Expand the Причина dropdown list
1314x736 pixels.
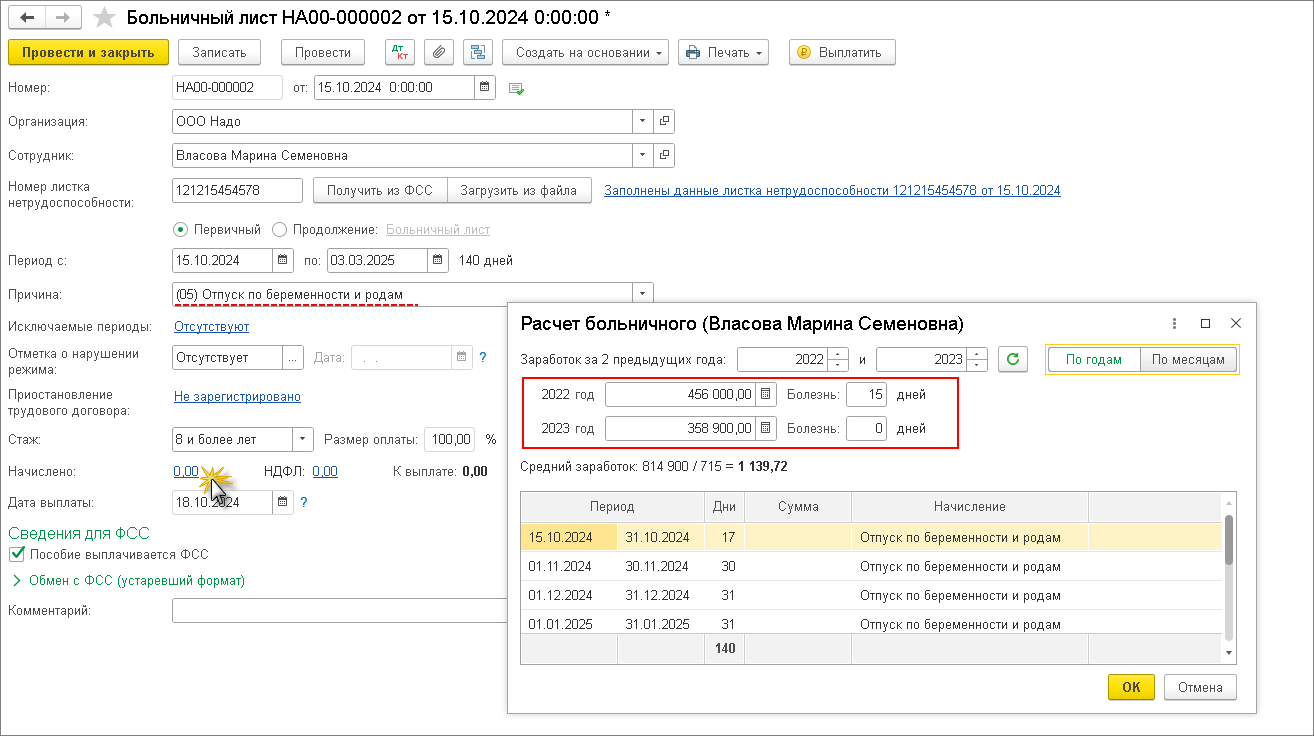[x=643, y=293]
